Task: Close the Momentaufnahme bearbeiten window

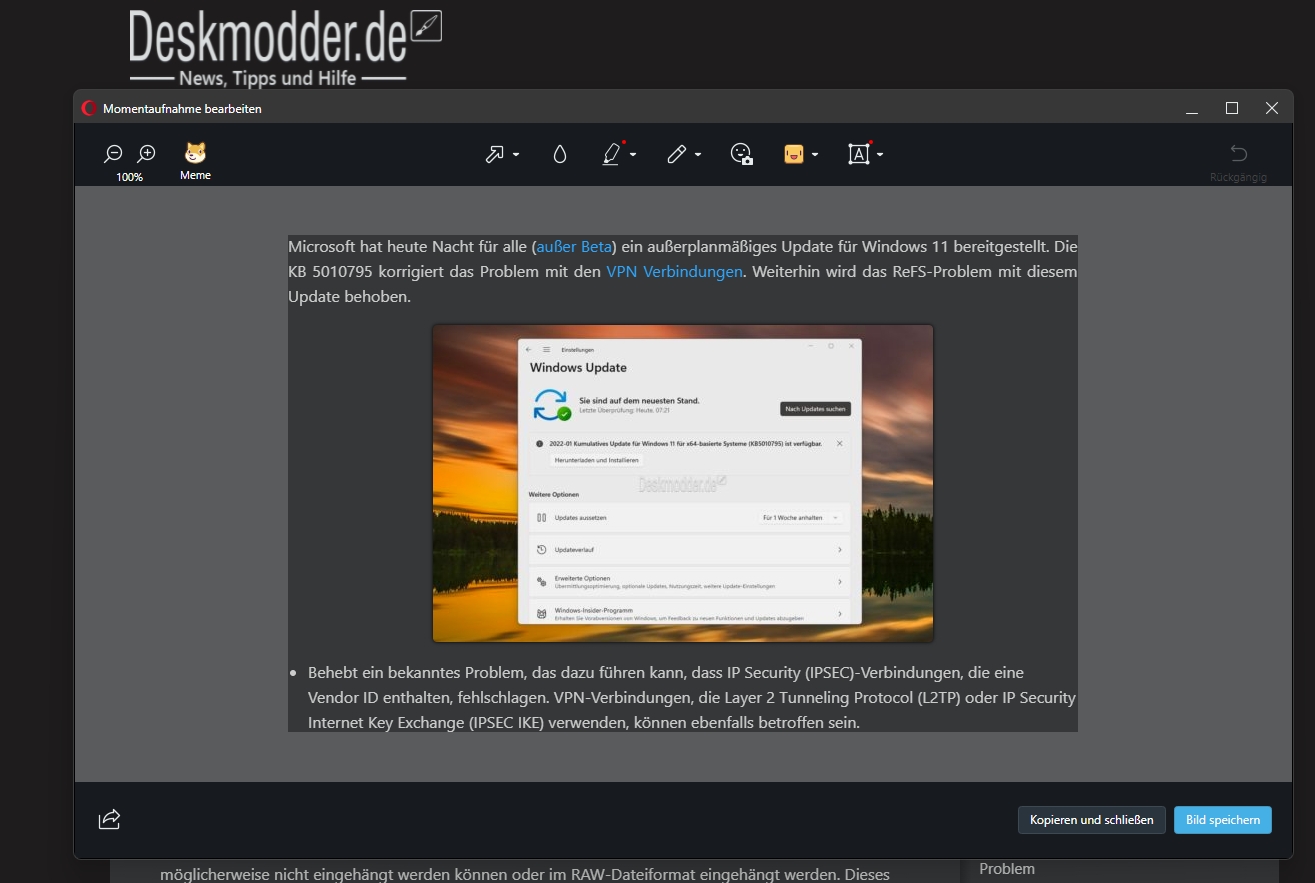Action: pyautogui.click(x=1272, y=108)
